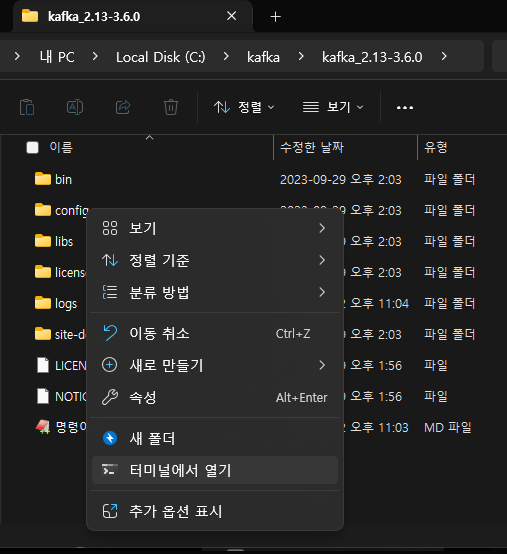Click 파일 폴더 type in logs row

pos(449,303)
